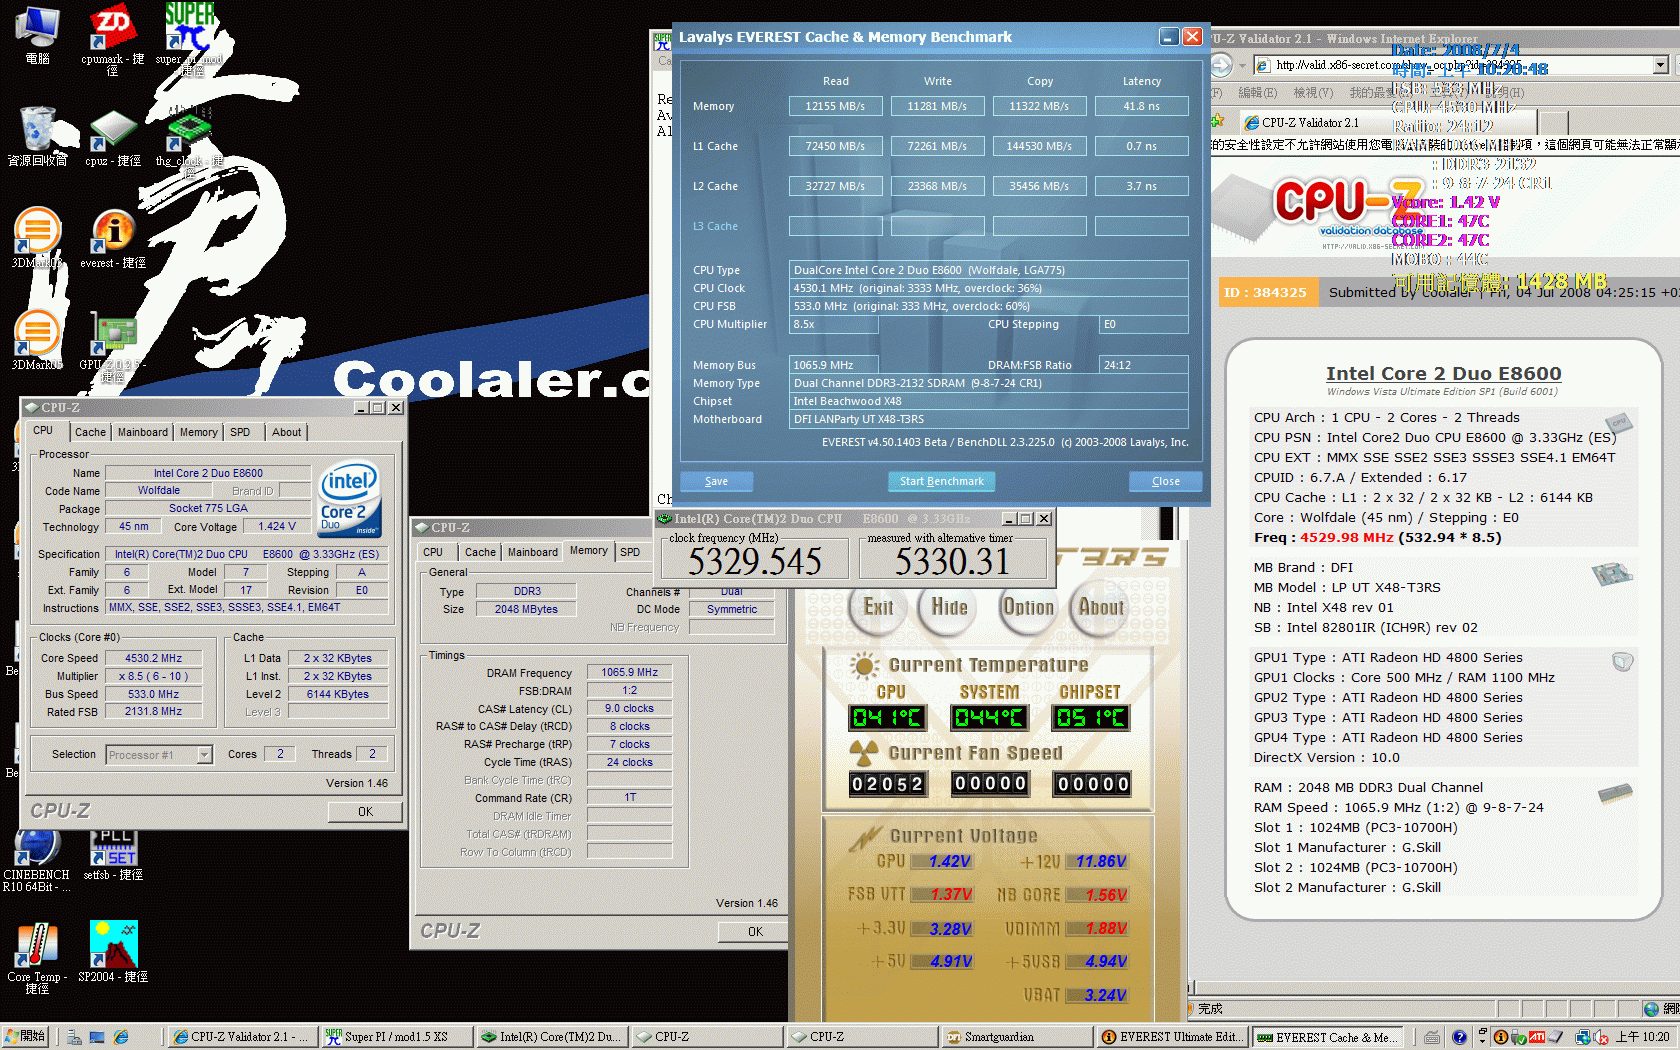The height and width of the screenshot is (1050, 1680).
Task: Click the CPU temperature 041°C readout
Action: point(886,718)
